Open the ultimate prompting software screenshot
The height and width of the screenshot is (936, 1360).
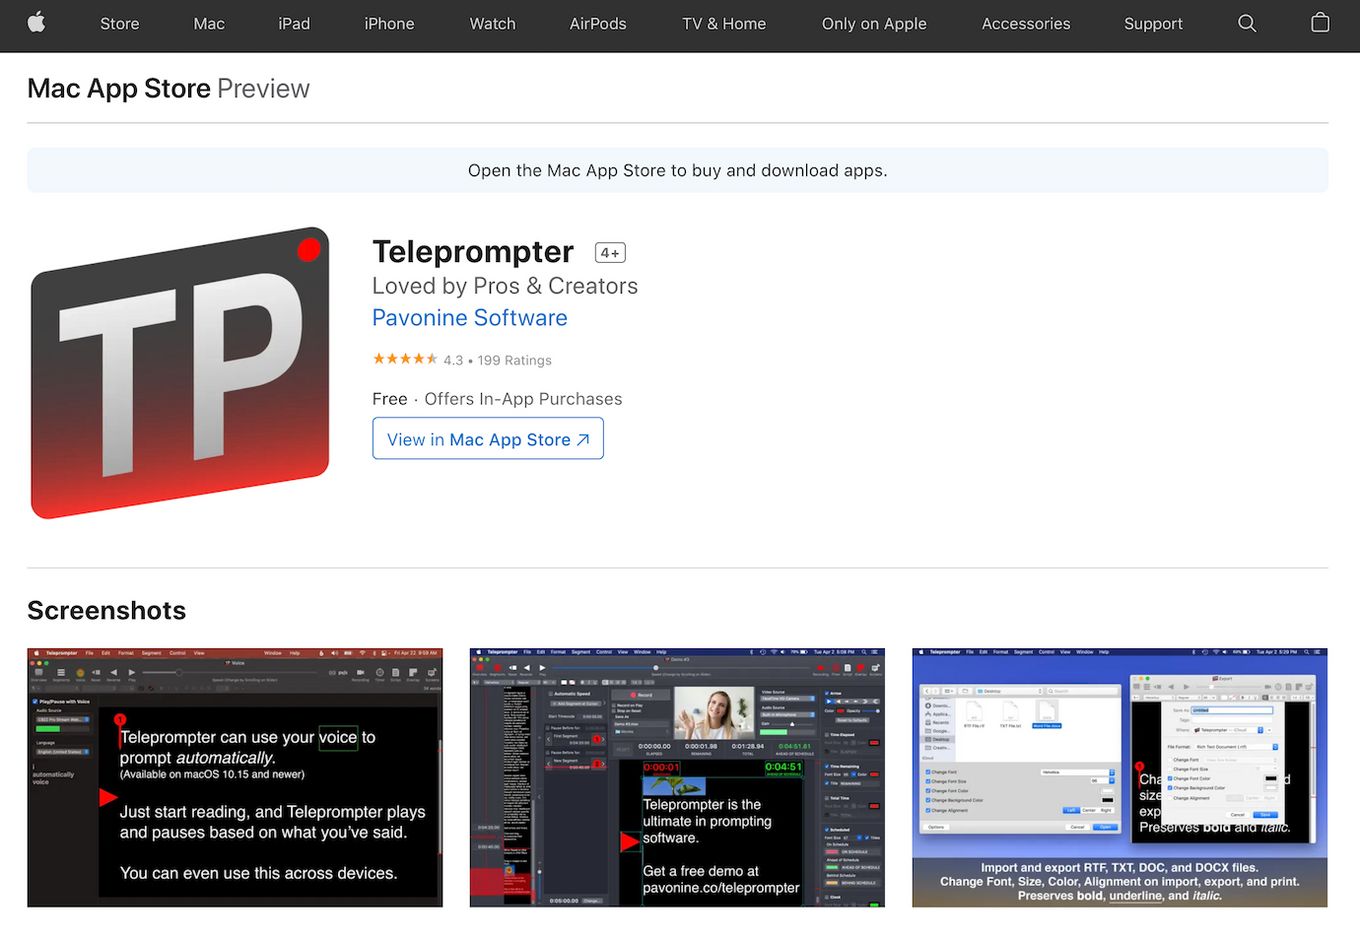[x=677, y=778]
